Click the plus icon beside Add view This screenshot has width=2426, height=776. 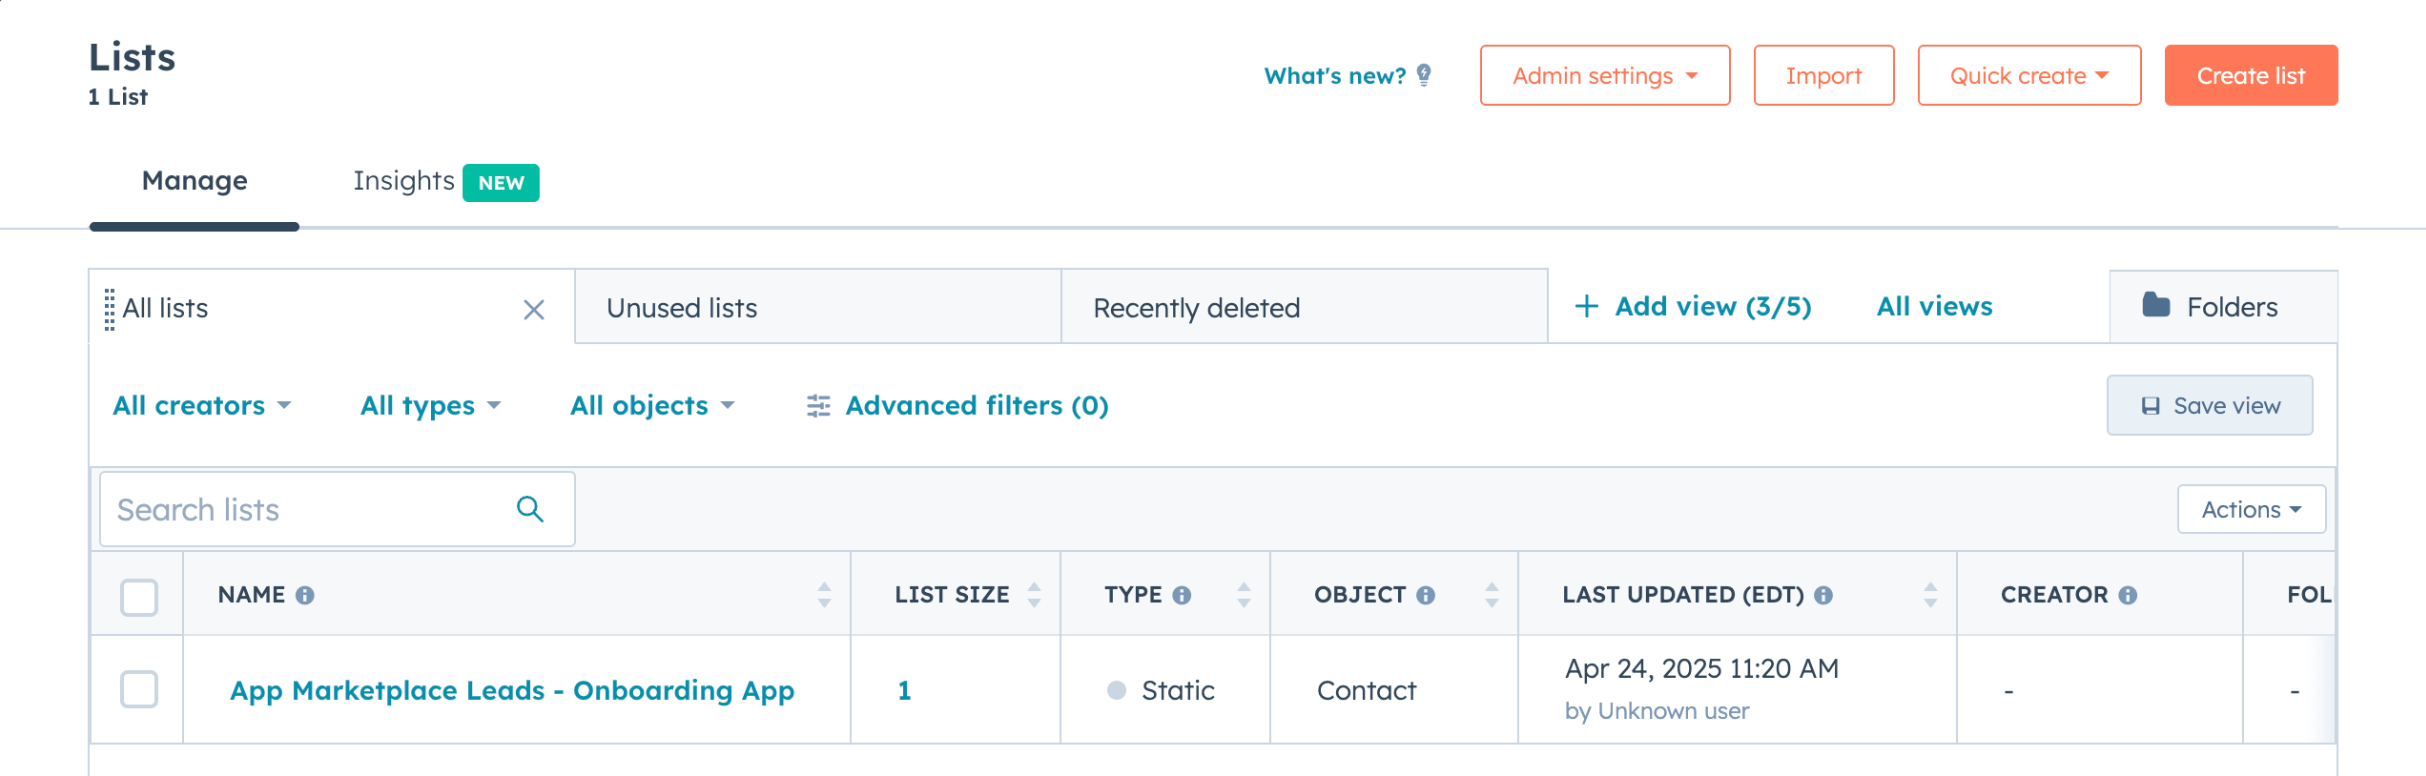pos(1586,306)
